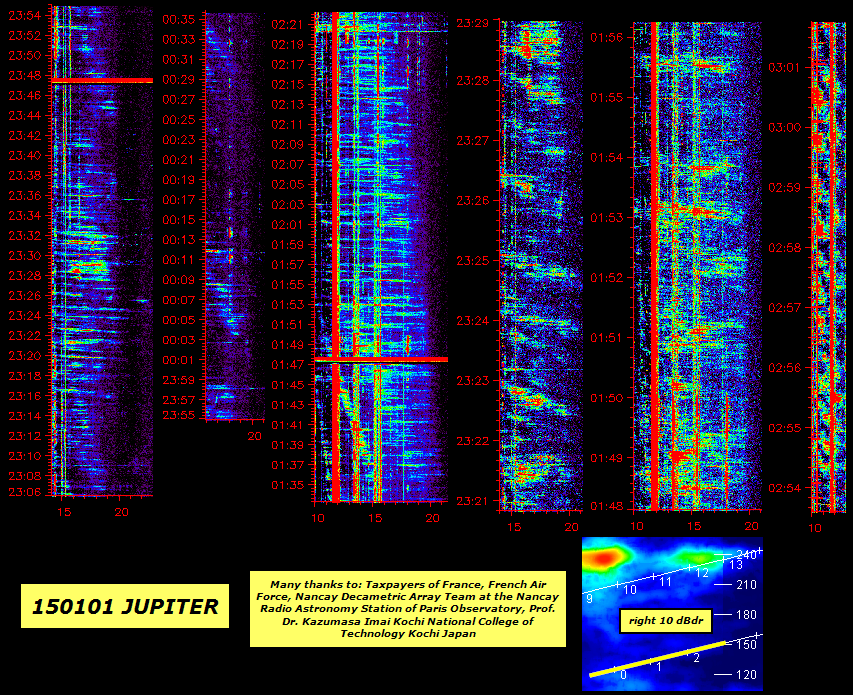Click the 23:59 time label
The image size is (853, 695).
(178, 380)
